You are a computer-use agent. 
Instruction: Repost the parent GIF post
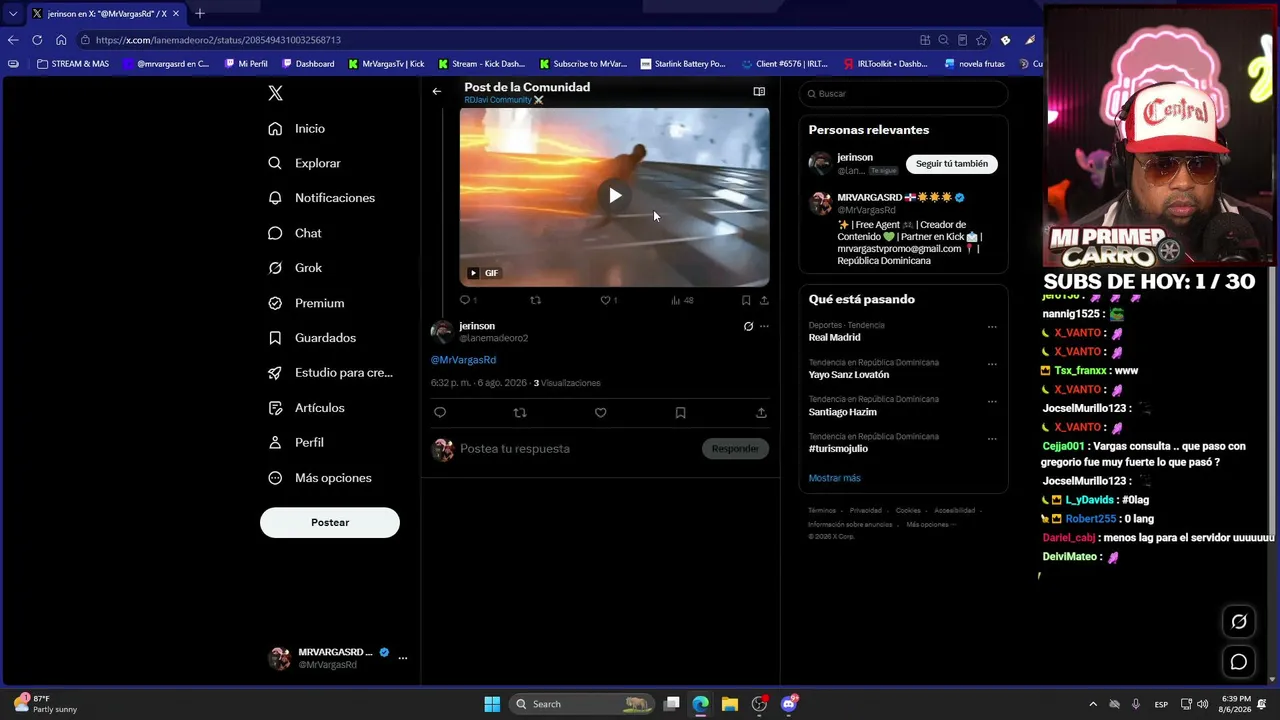535,300
